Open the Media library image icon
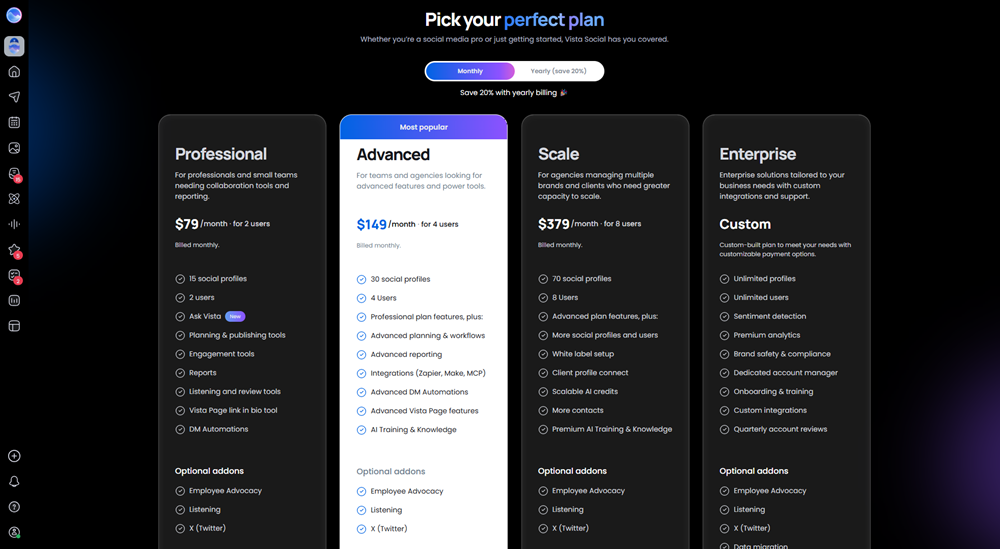The image size is (1000, 549). (14, 148)
